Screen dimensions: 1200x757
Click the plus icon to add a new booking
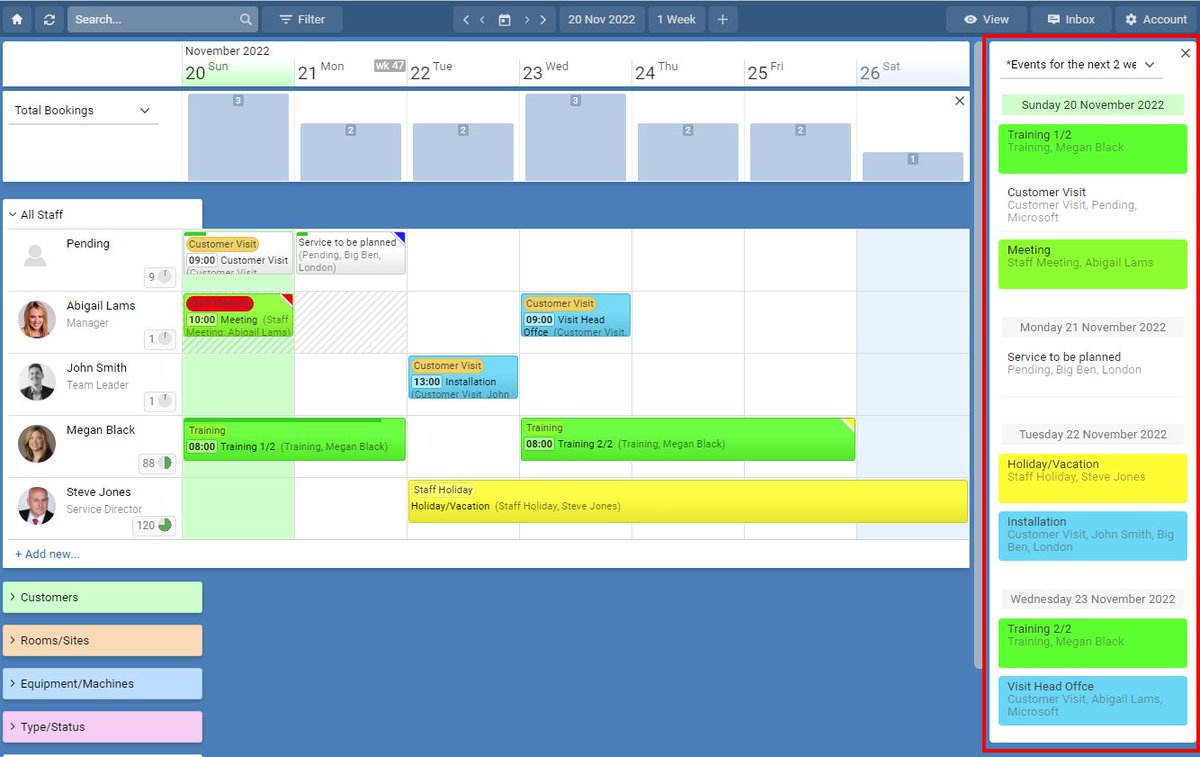point(723,18)
